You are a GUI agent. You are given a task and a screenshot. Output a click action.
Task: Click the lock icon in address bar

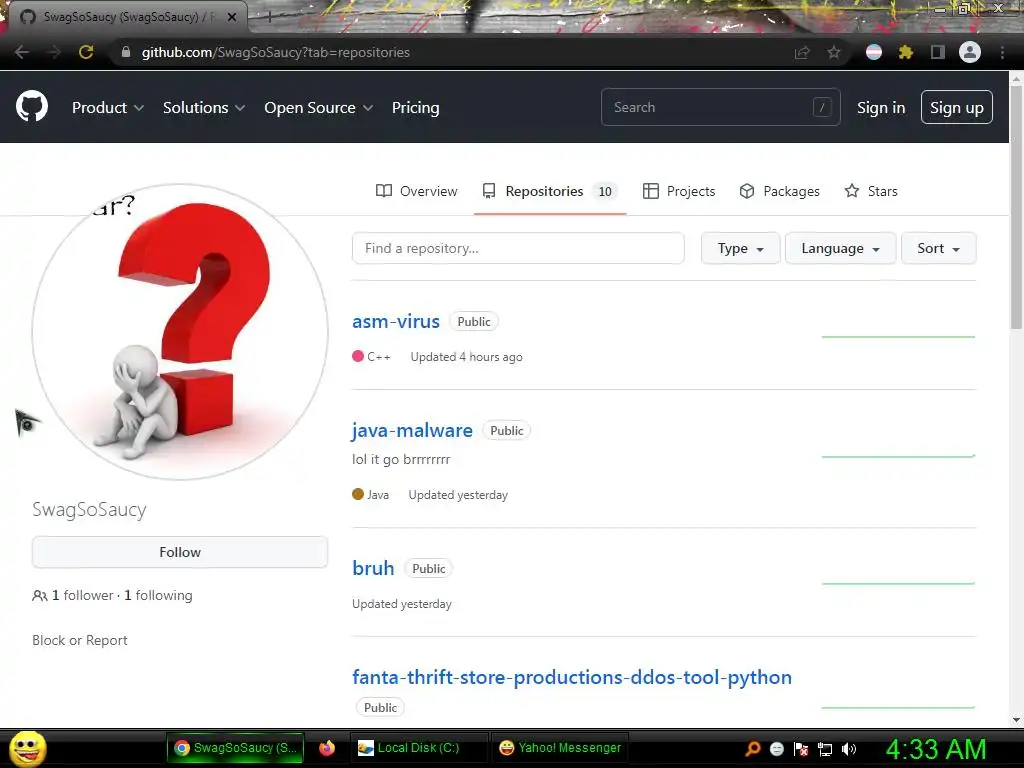[x=126, y=52]
